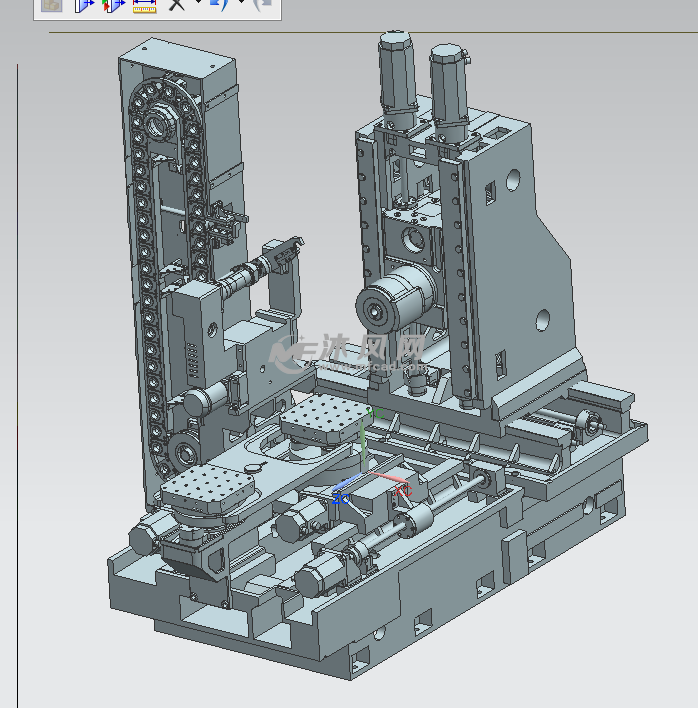Click the grayed-out box icon in toolbar
698x708 pixels.
coord(52,5)
